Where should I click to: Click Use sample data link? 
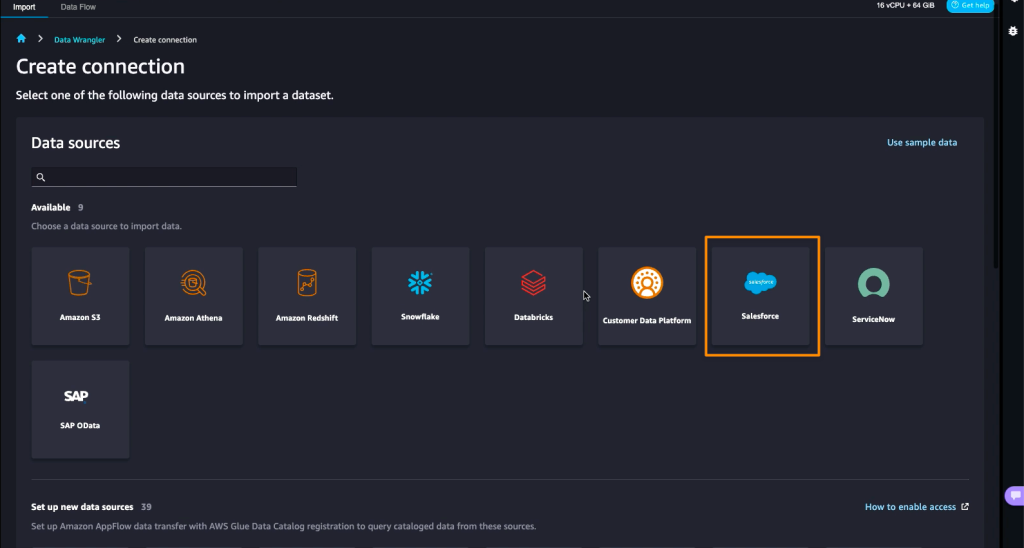[x=921, y=142]
